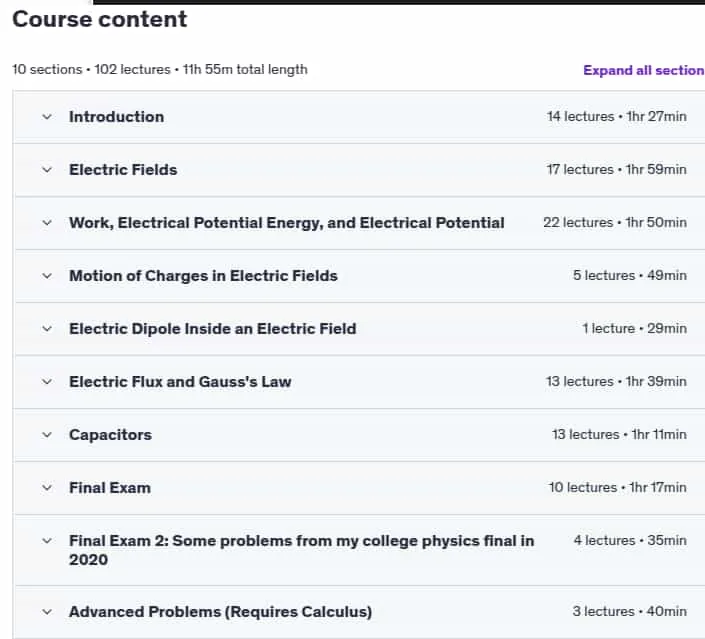Expand Advanced Problems chevron
Viewport: 705px width, 639px height.
coord(47,612)
